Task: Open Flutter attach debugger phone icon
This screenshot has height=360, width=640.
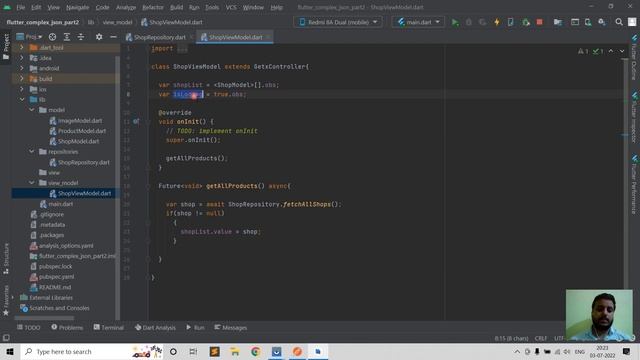Action: click(511, 22)
